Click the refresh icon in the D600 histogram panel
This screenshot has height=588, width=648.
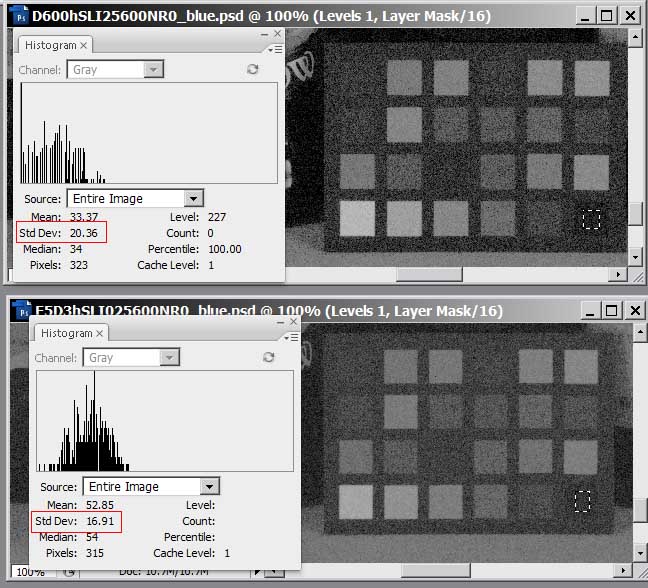pos(253,70)
